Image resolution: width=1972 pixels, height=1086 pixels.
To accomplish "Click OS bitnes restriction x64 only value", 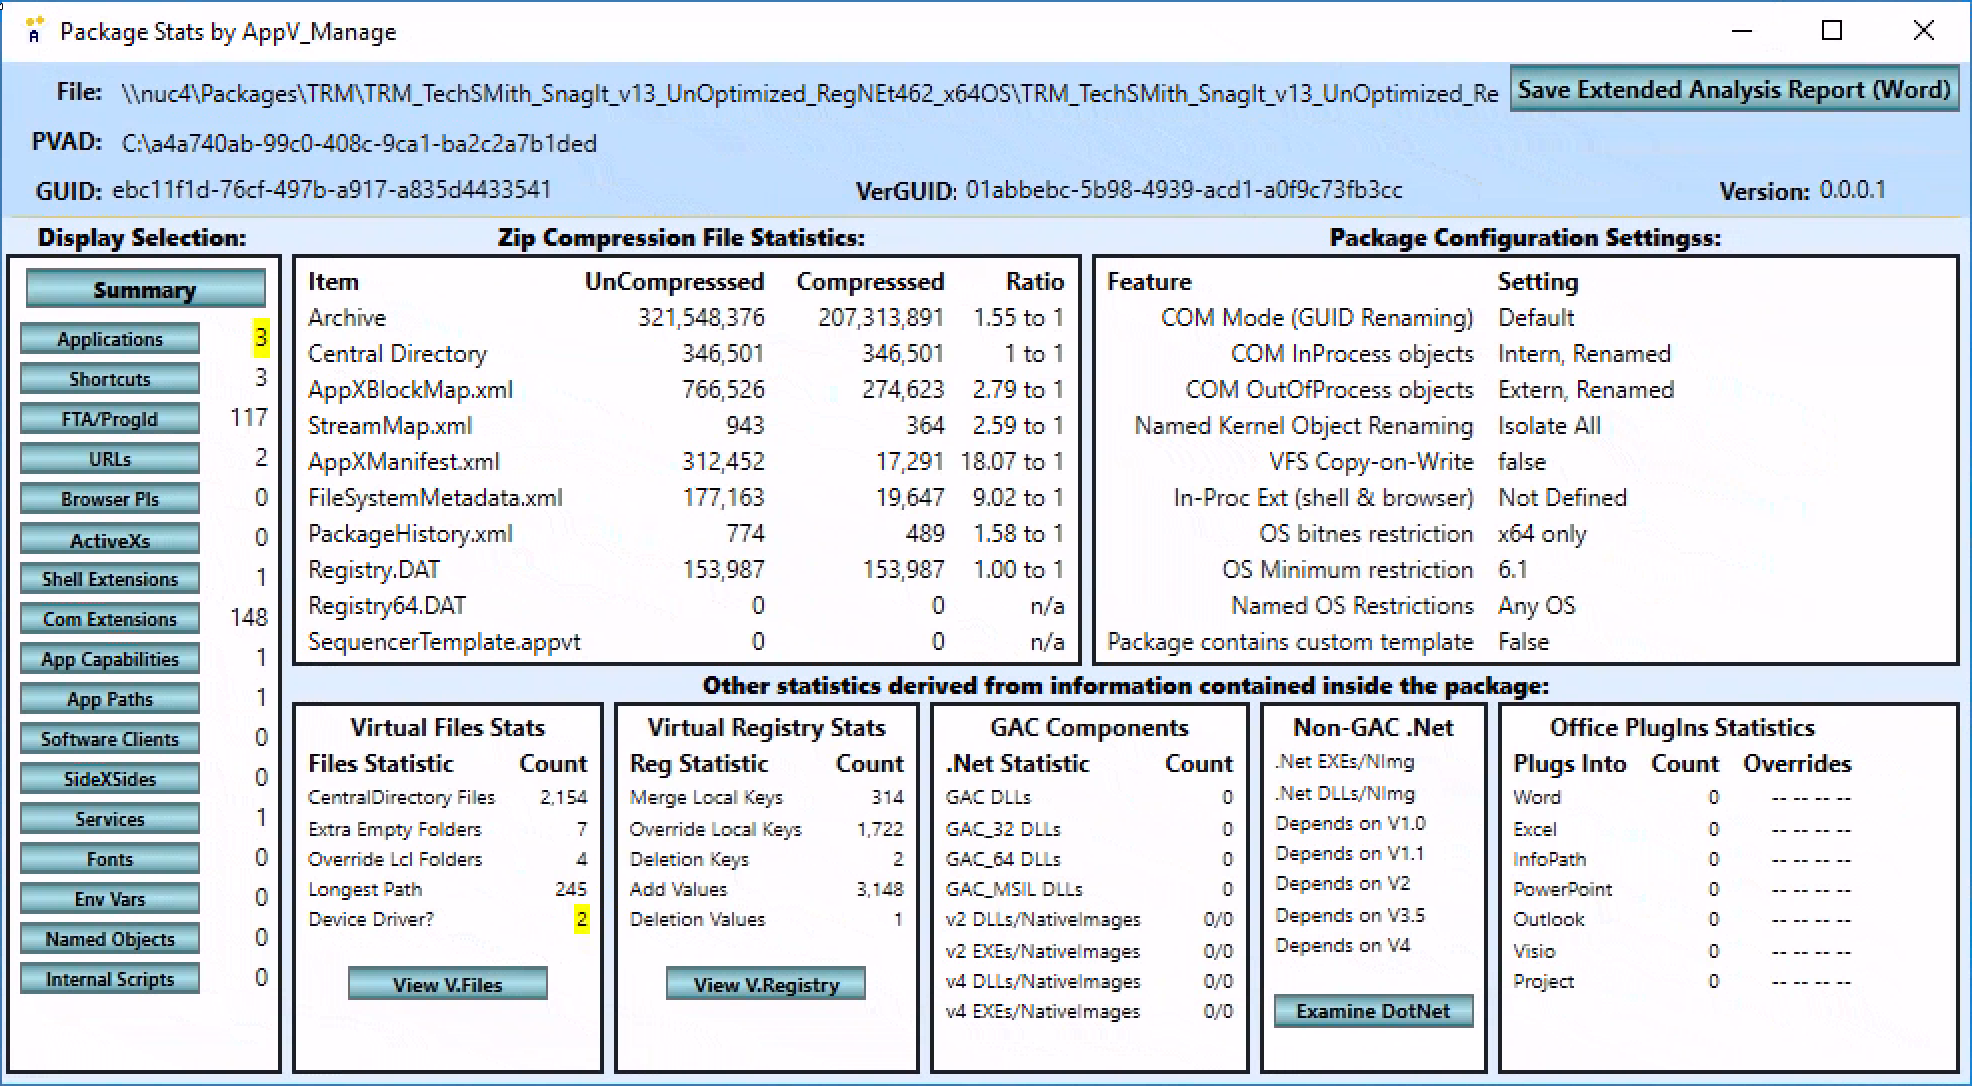I will click(1541, 534).
